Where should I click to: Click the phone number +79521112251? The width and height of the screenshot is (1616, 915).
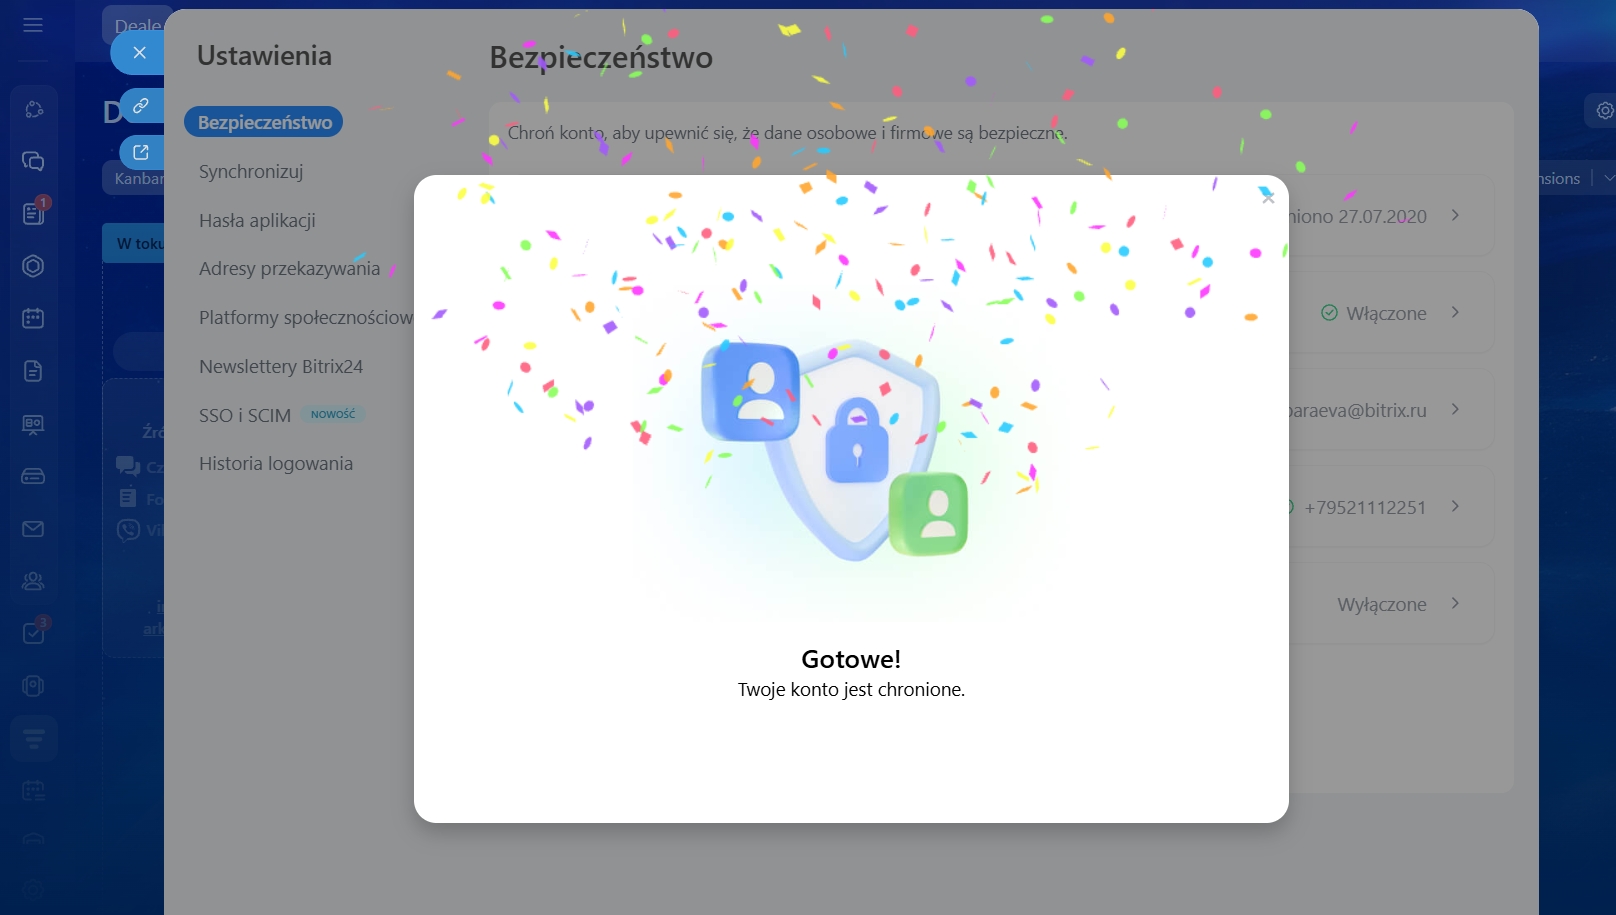coord(1365,507)
